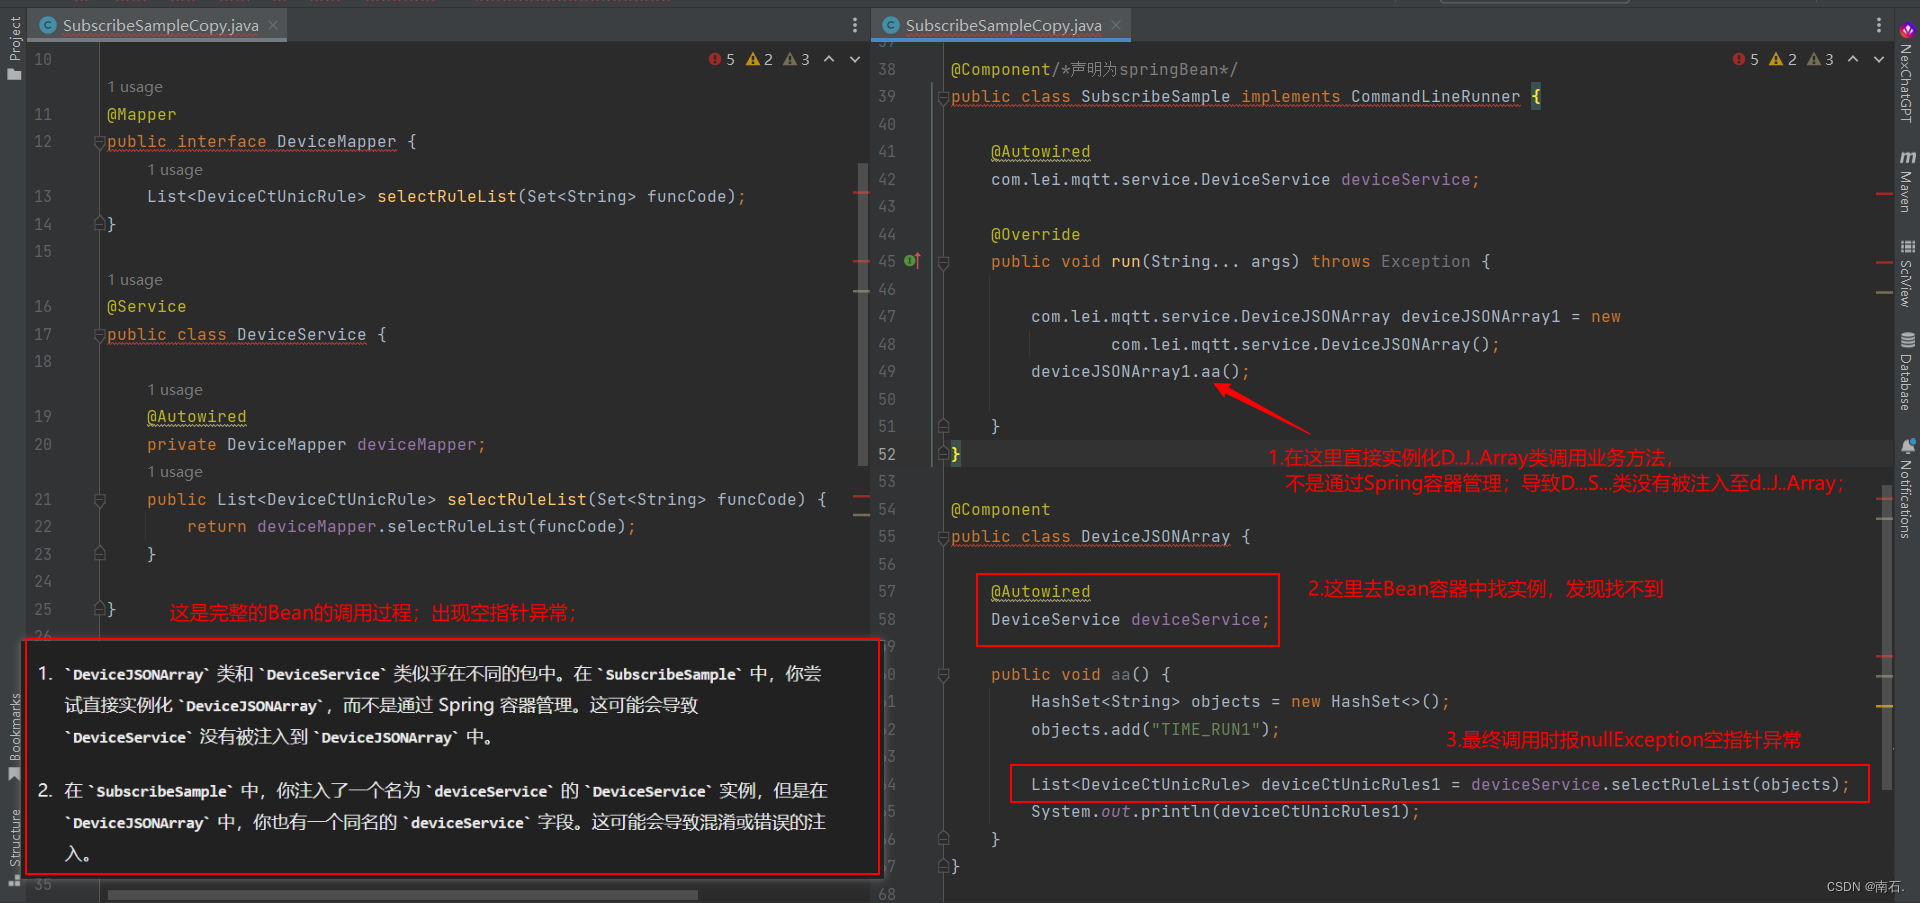Open the Maven tool window
1920x903 pixels.
1907,181
